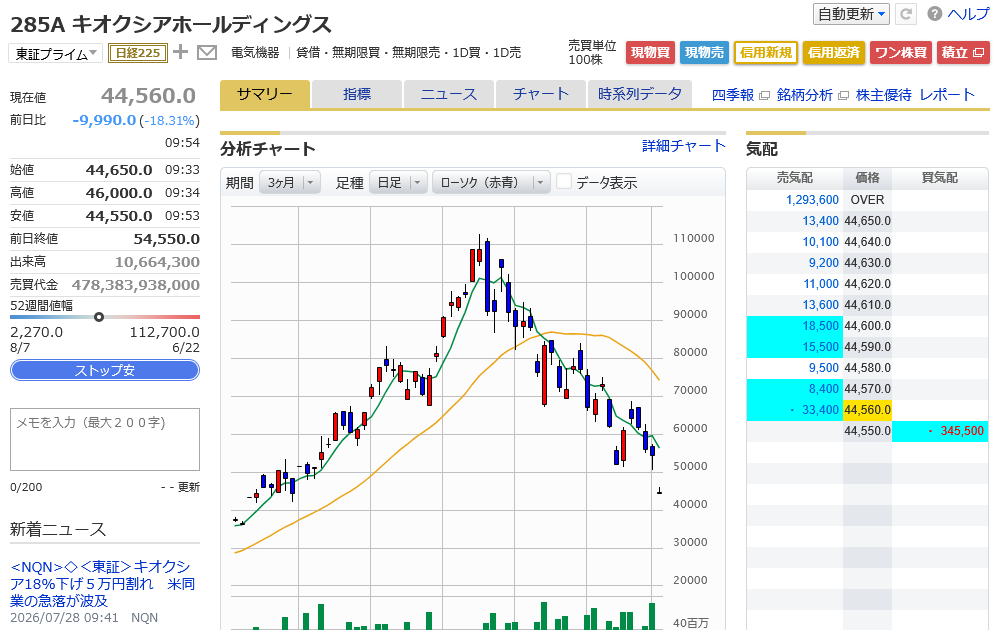This screenshot has height=630, width=1000.
Task: Click external link icon beside 銘柄分析
Action: [843, 96]
